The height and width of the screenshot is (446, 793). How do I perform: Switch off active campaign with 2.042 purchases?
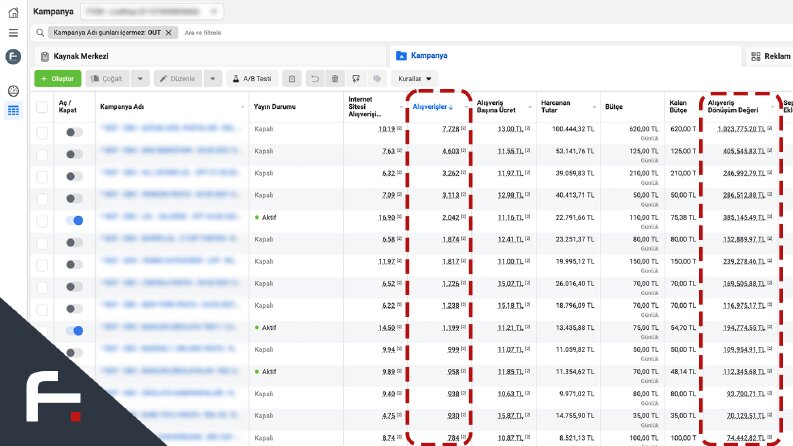tap(74, 220)
